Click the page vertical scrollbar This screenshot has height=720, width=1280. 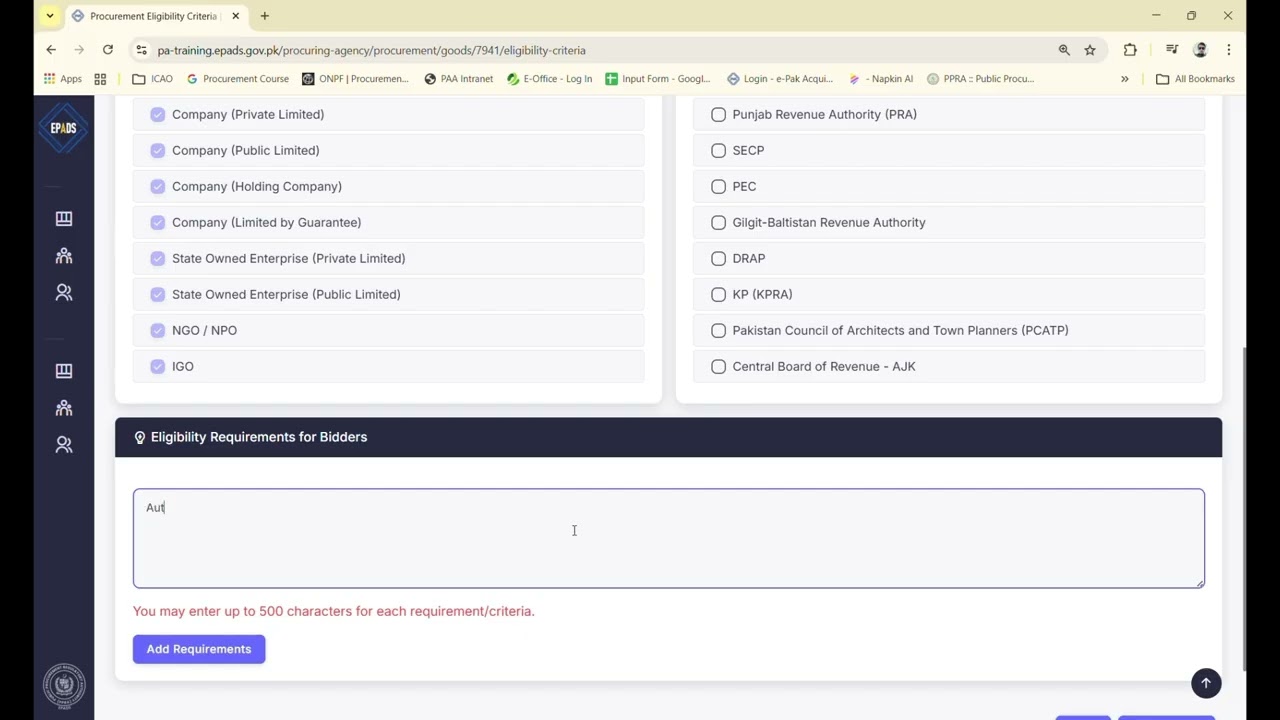1244,508
